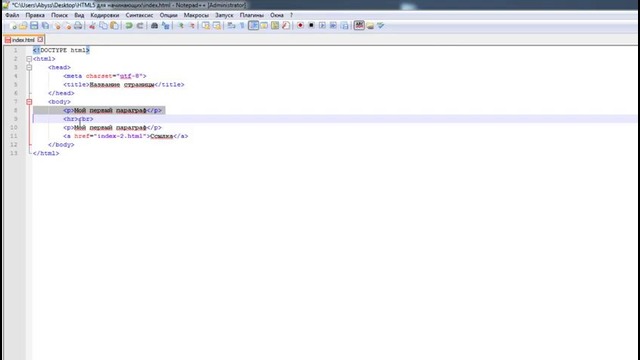Open the ? help menu
Viewport: 640px width, 360px height.
click(x=291, y=15)
